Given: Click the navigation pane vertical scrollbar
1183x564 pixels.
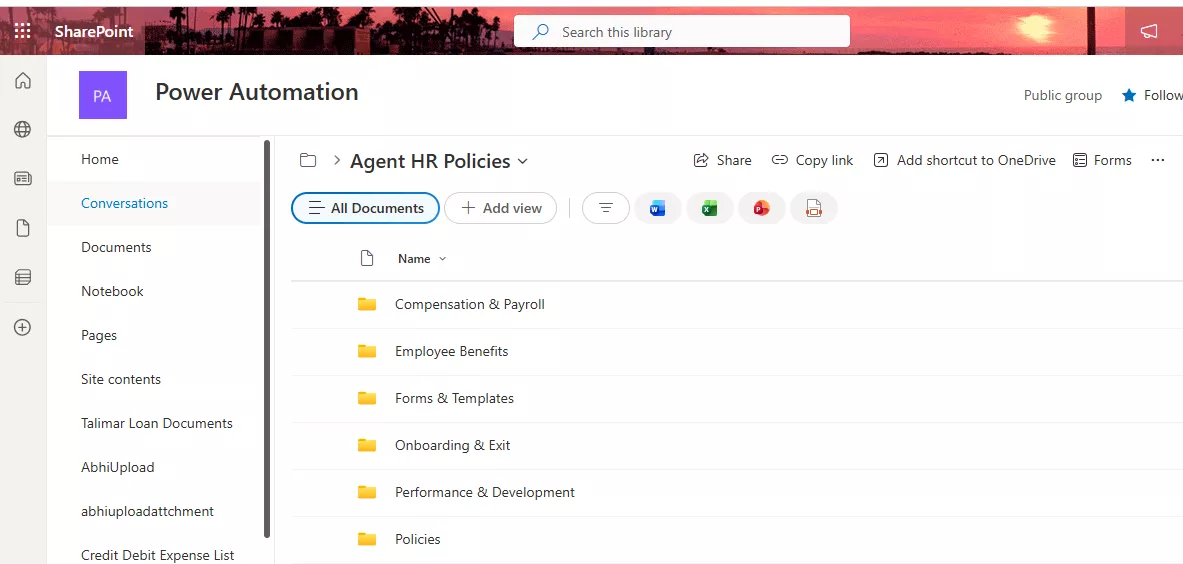Looking at the screenshot, I should point(266,339).
